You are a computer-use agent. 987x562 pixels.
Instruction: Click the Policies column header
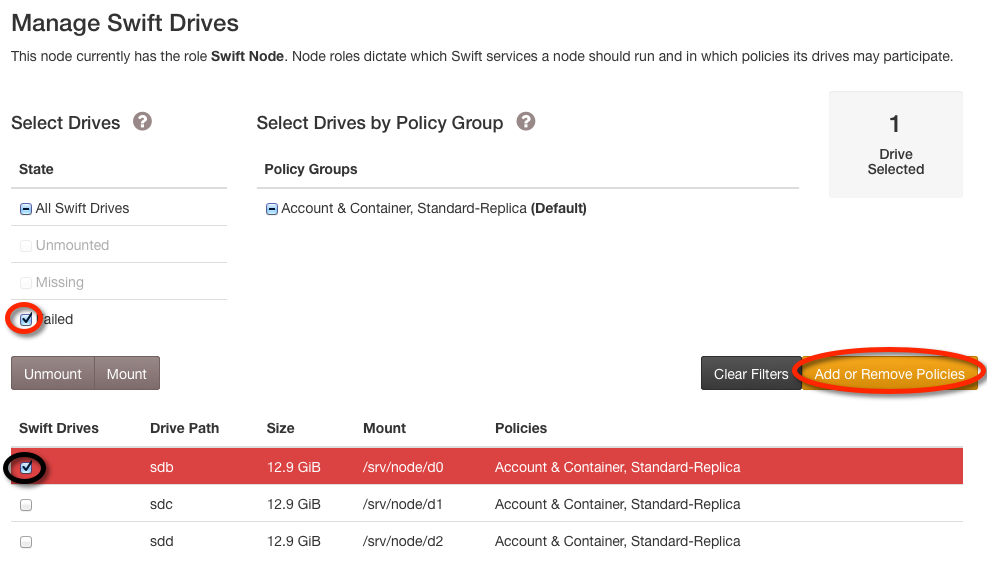pyautogui.click(x=521, y=428)
